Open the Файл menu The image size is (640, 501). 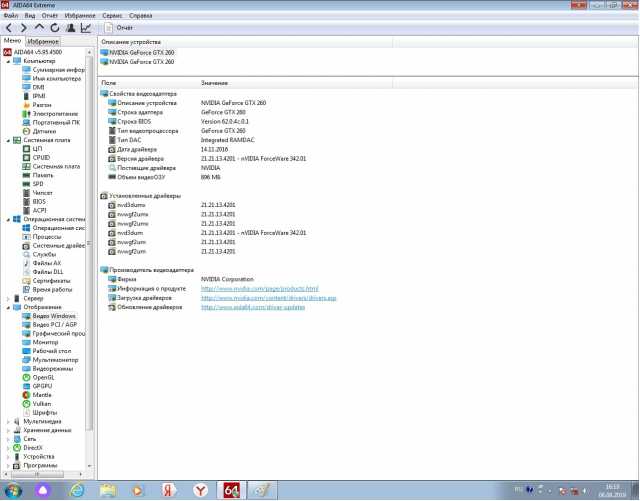[x=11, y=16]
